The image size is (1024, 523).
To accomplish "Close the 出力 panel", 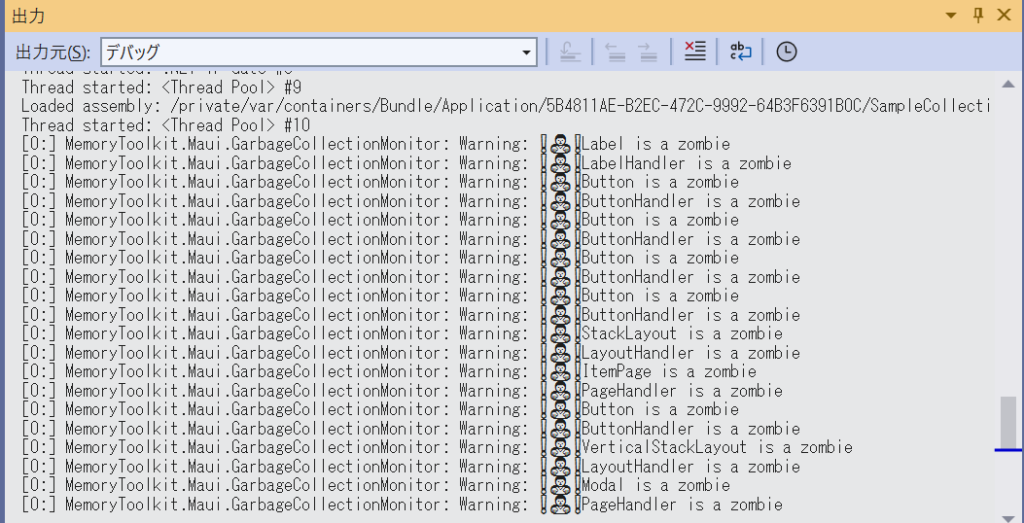I will 1004,16.
